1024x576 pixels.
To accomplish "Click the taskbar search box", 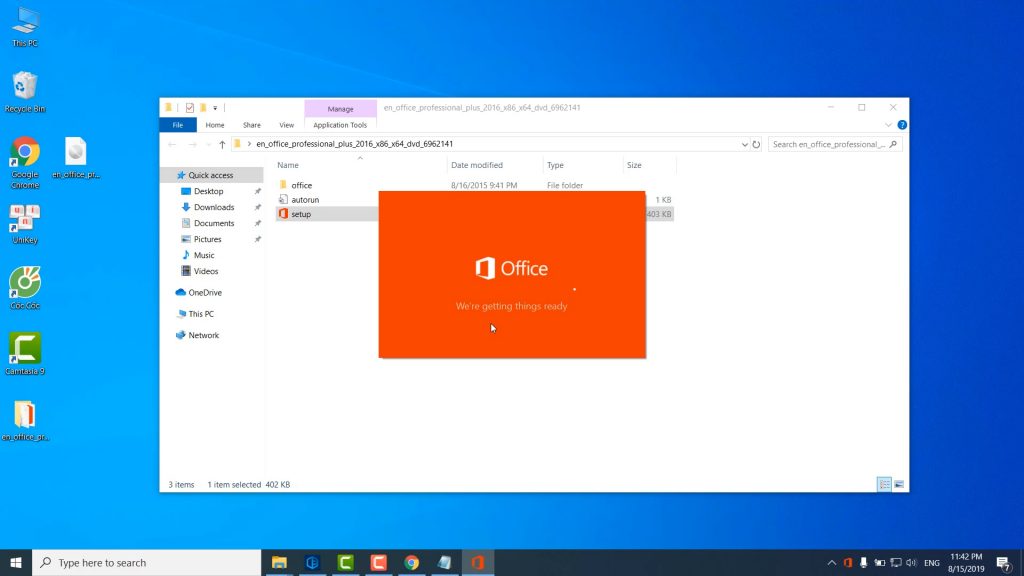I will pyautogui.click(x=147, y=562).
